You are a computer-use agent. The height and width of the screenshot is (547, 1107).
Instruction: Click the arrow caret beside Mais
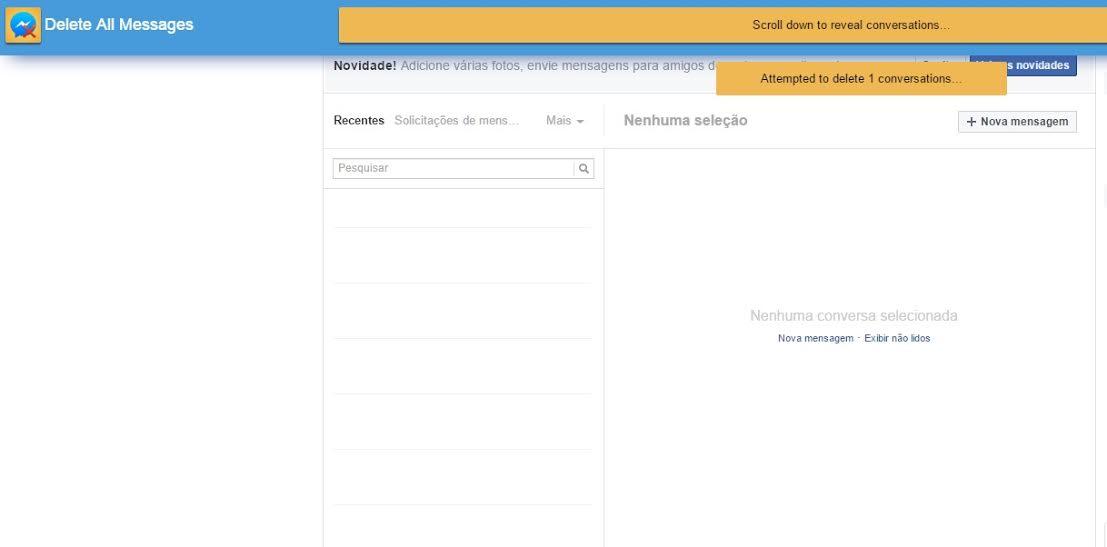tap(580, 122)
